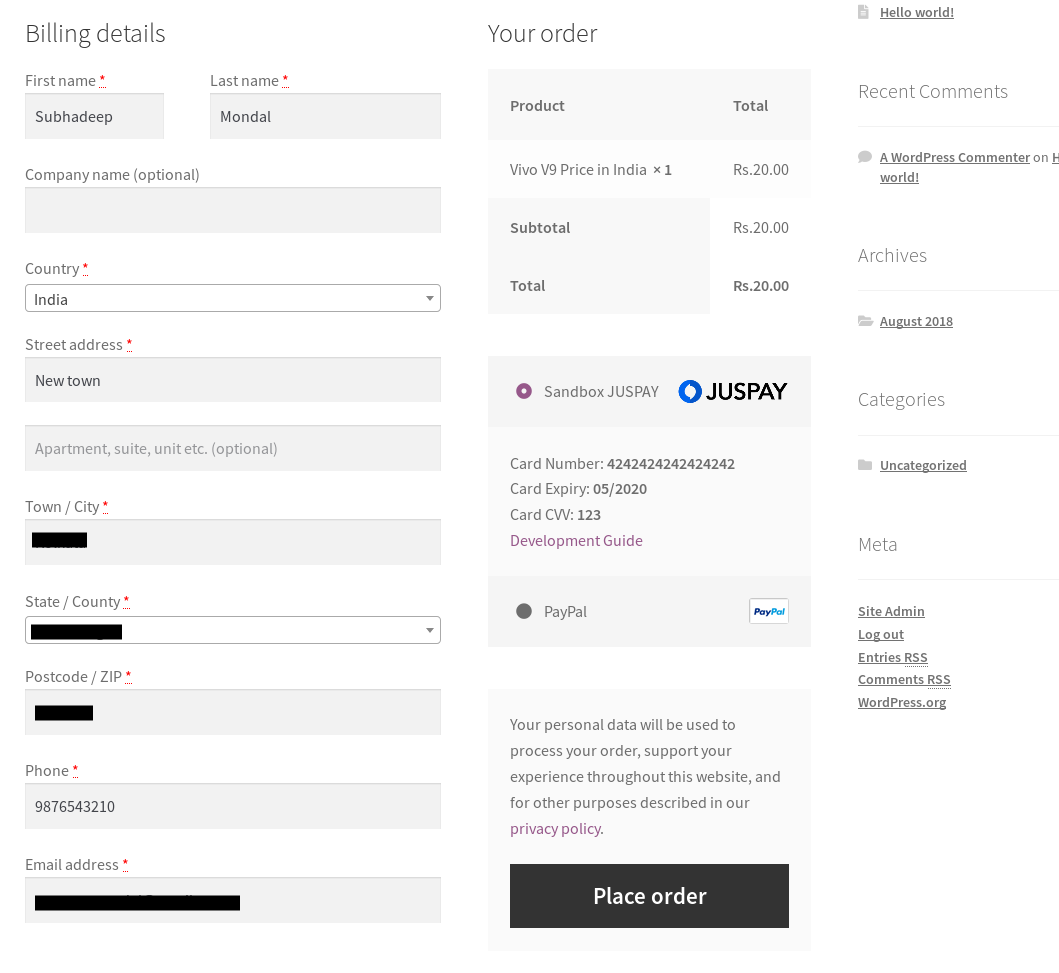Open the Country dropdown showing India
This screenshot has width=1059, height=973.
coord(232,299)
